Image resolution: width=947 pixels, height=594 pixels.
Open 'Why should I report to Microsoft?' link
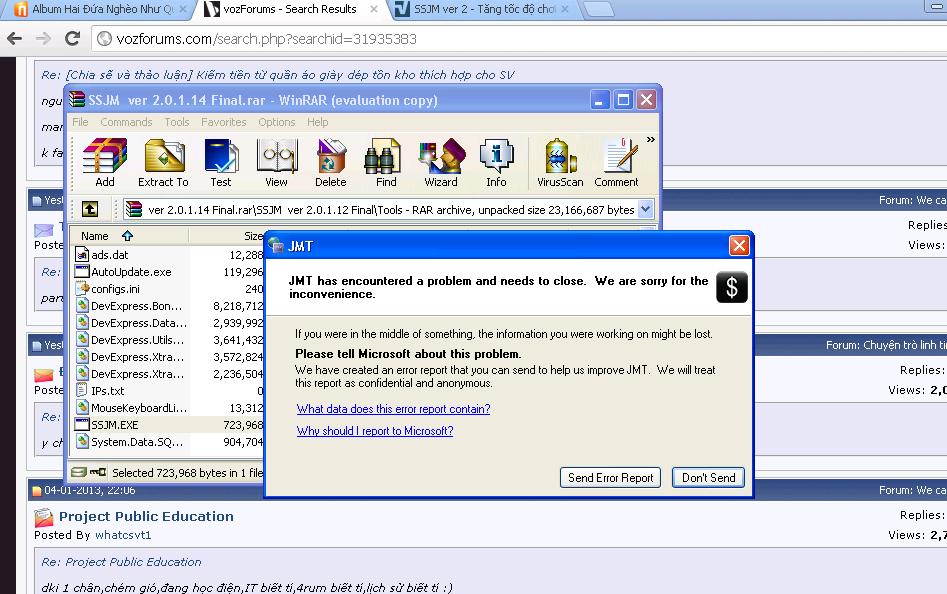(x=375, y=430)
